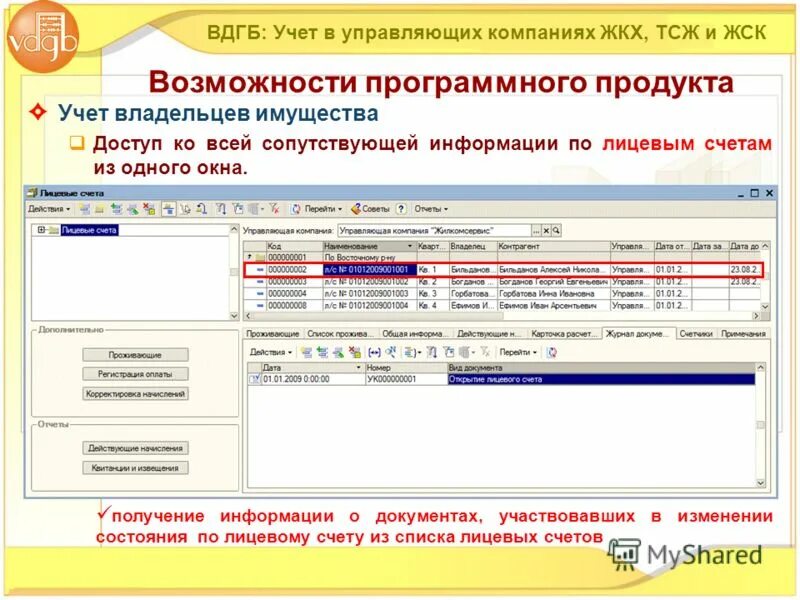Select the Copy row icon in documents toolbar

click(x=322, y=354)
